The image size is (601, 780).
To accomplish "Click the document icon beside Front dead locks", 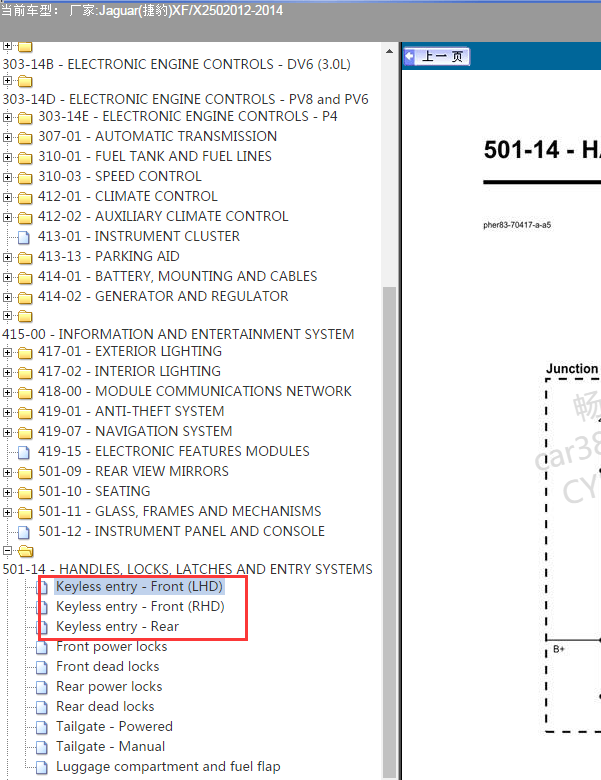I will 42,667.
